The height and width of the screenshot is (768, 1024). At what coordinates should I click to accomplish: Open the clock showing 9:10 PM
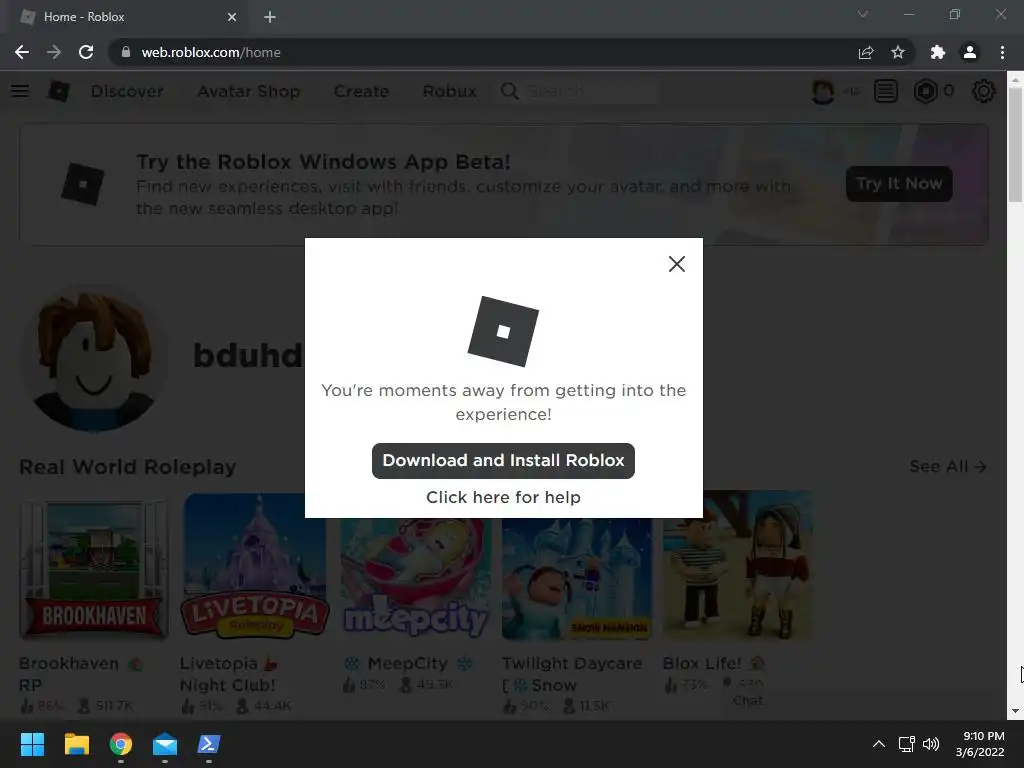pyautogui.click(x=980, y=744)
